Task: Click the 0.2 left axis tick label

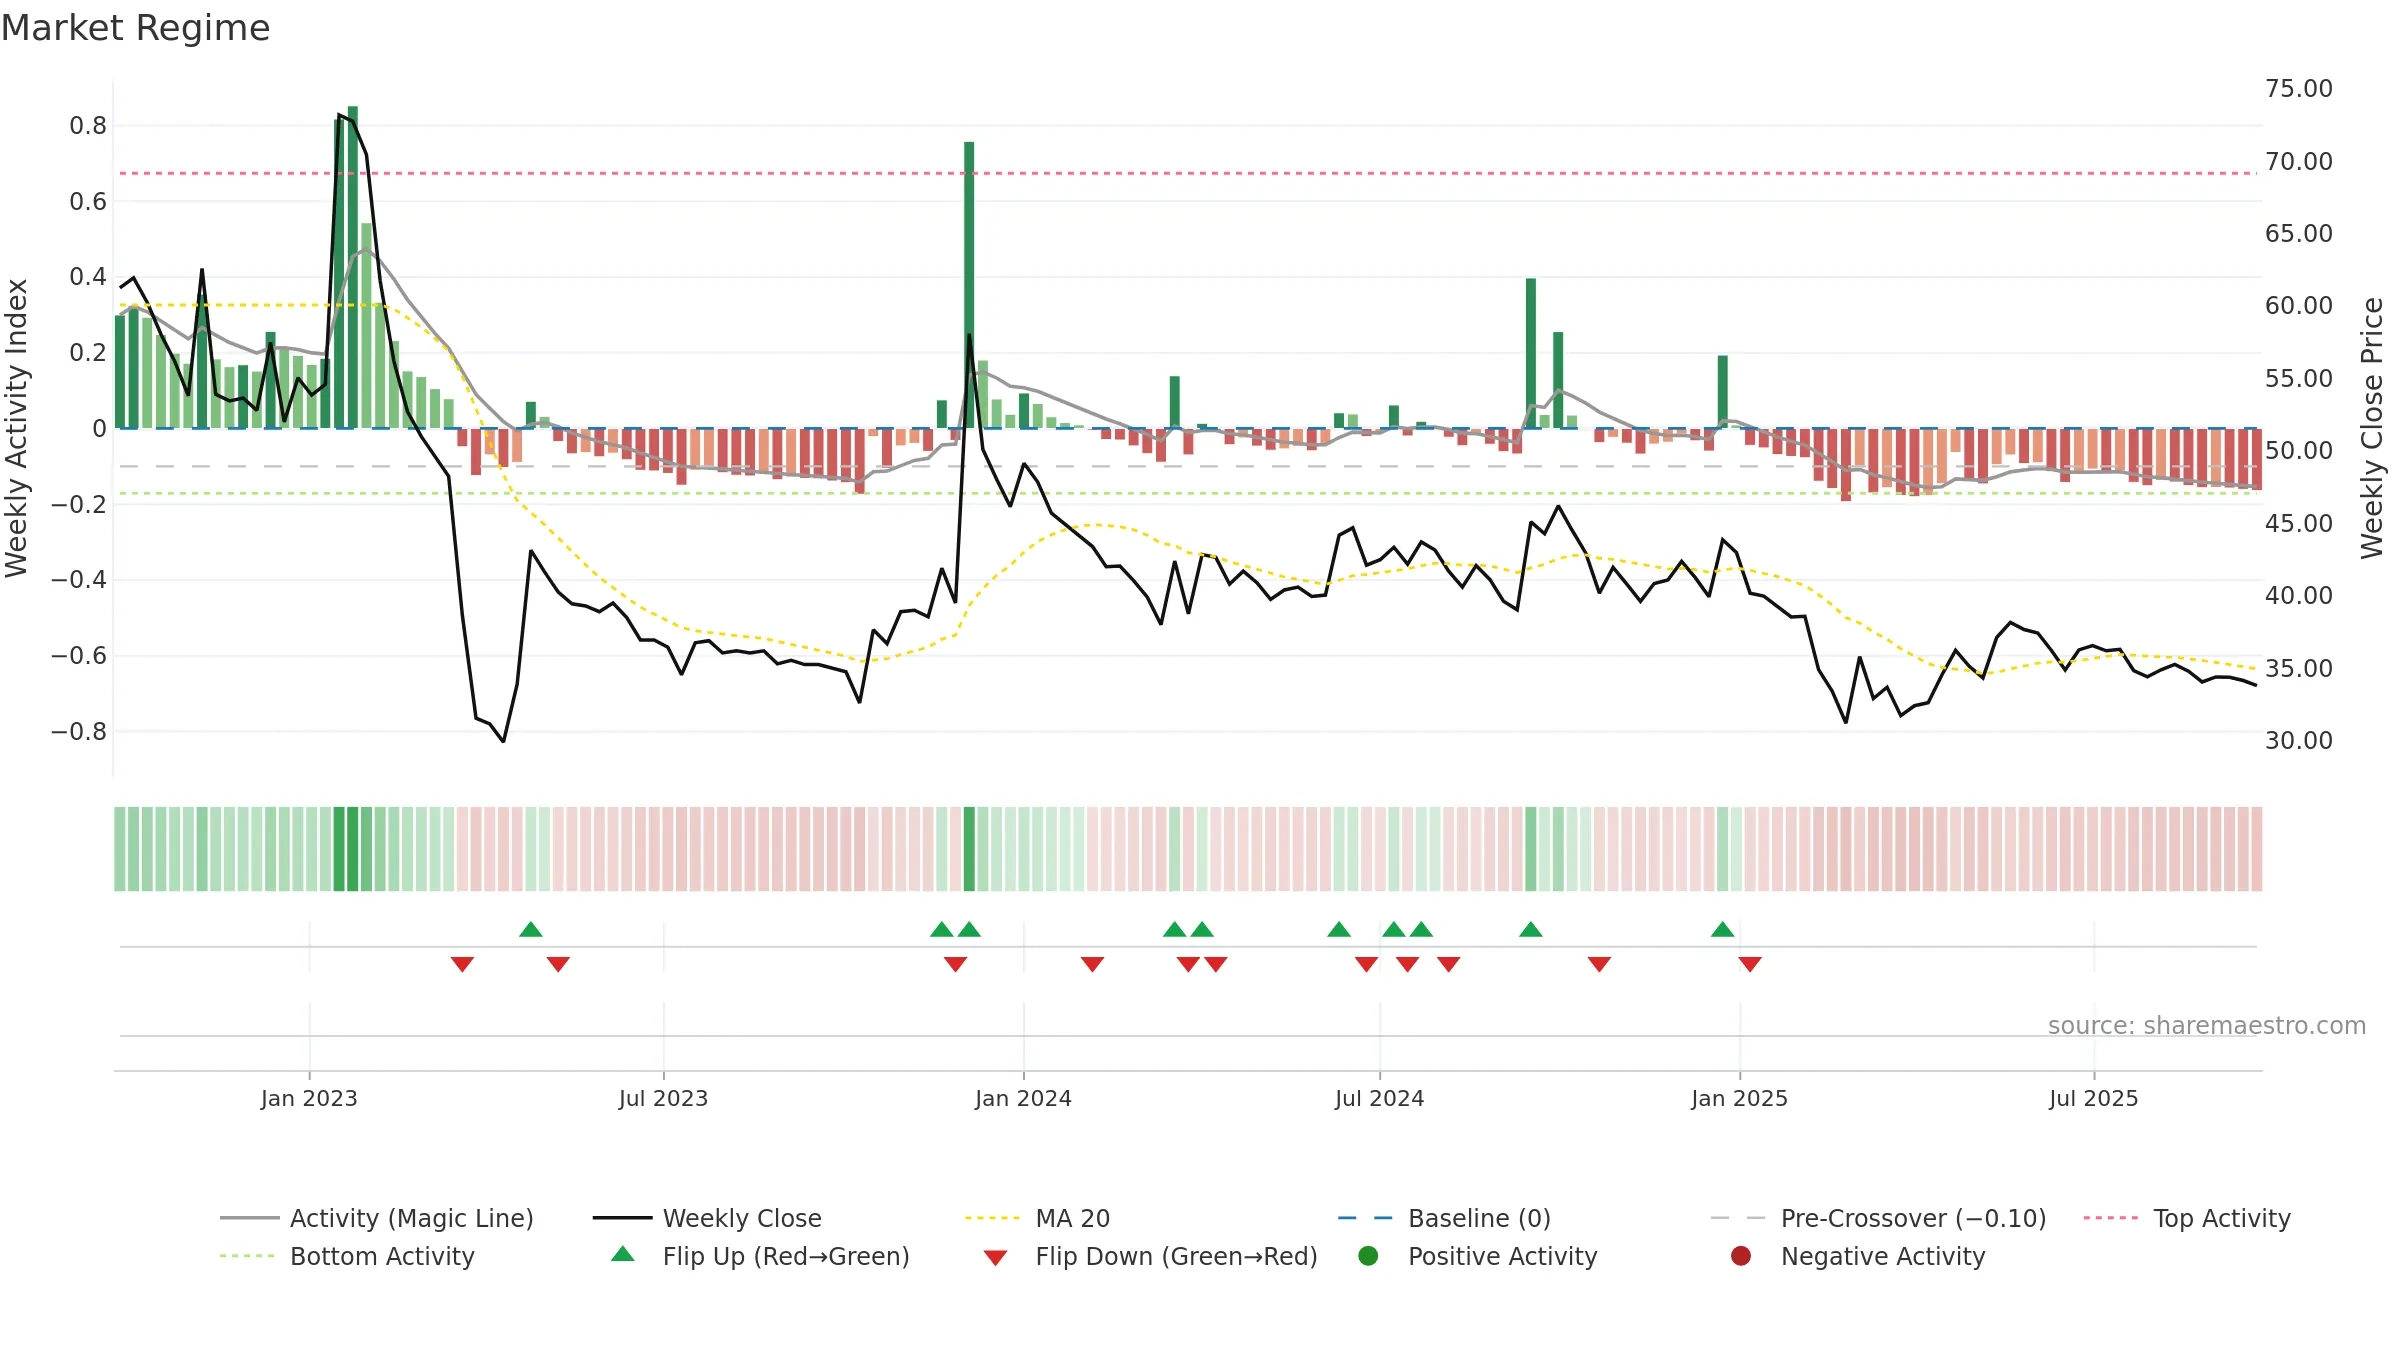Action: (88, 353)
